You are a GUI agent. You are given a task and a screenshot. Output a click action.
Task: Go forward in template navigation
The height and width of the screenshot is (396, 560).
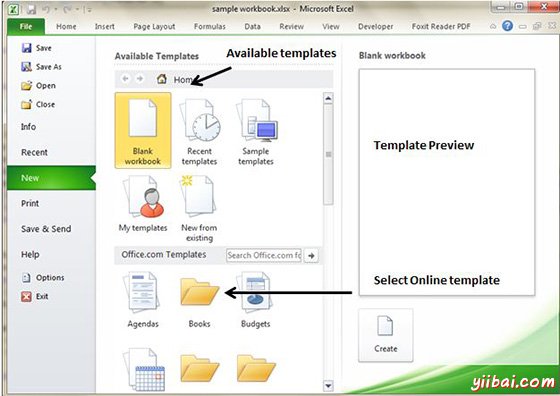[140, 79]
